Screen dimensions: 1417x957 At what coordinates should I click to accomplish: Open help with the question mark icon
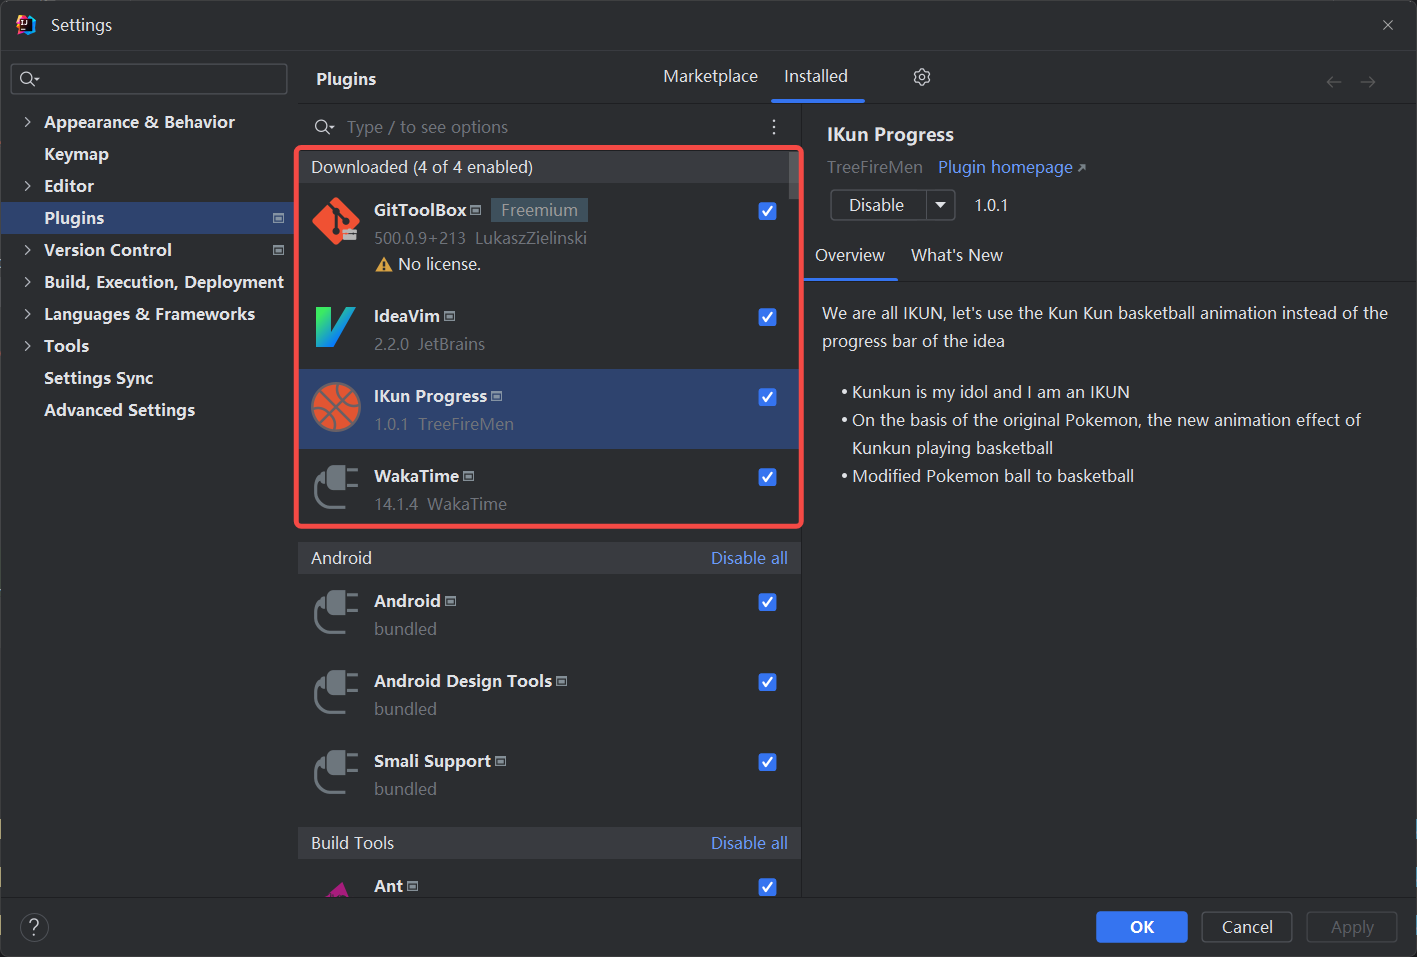[34, 927]
